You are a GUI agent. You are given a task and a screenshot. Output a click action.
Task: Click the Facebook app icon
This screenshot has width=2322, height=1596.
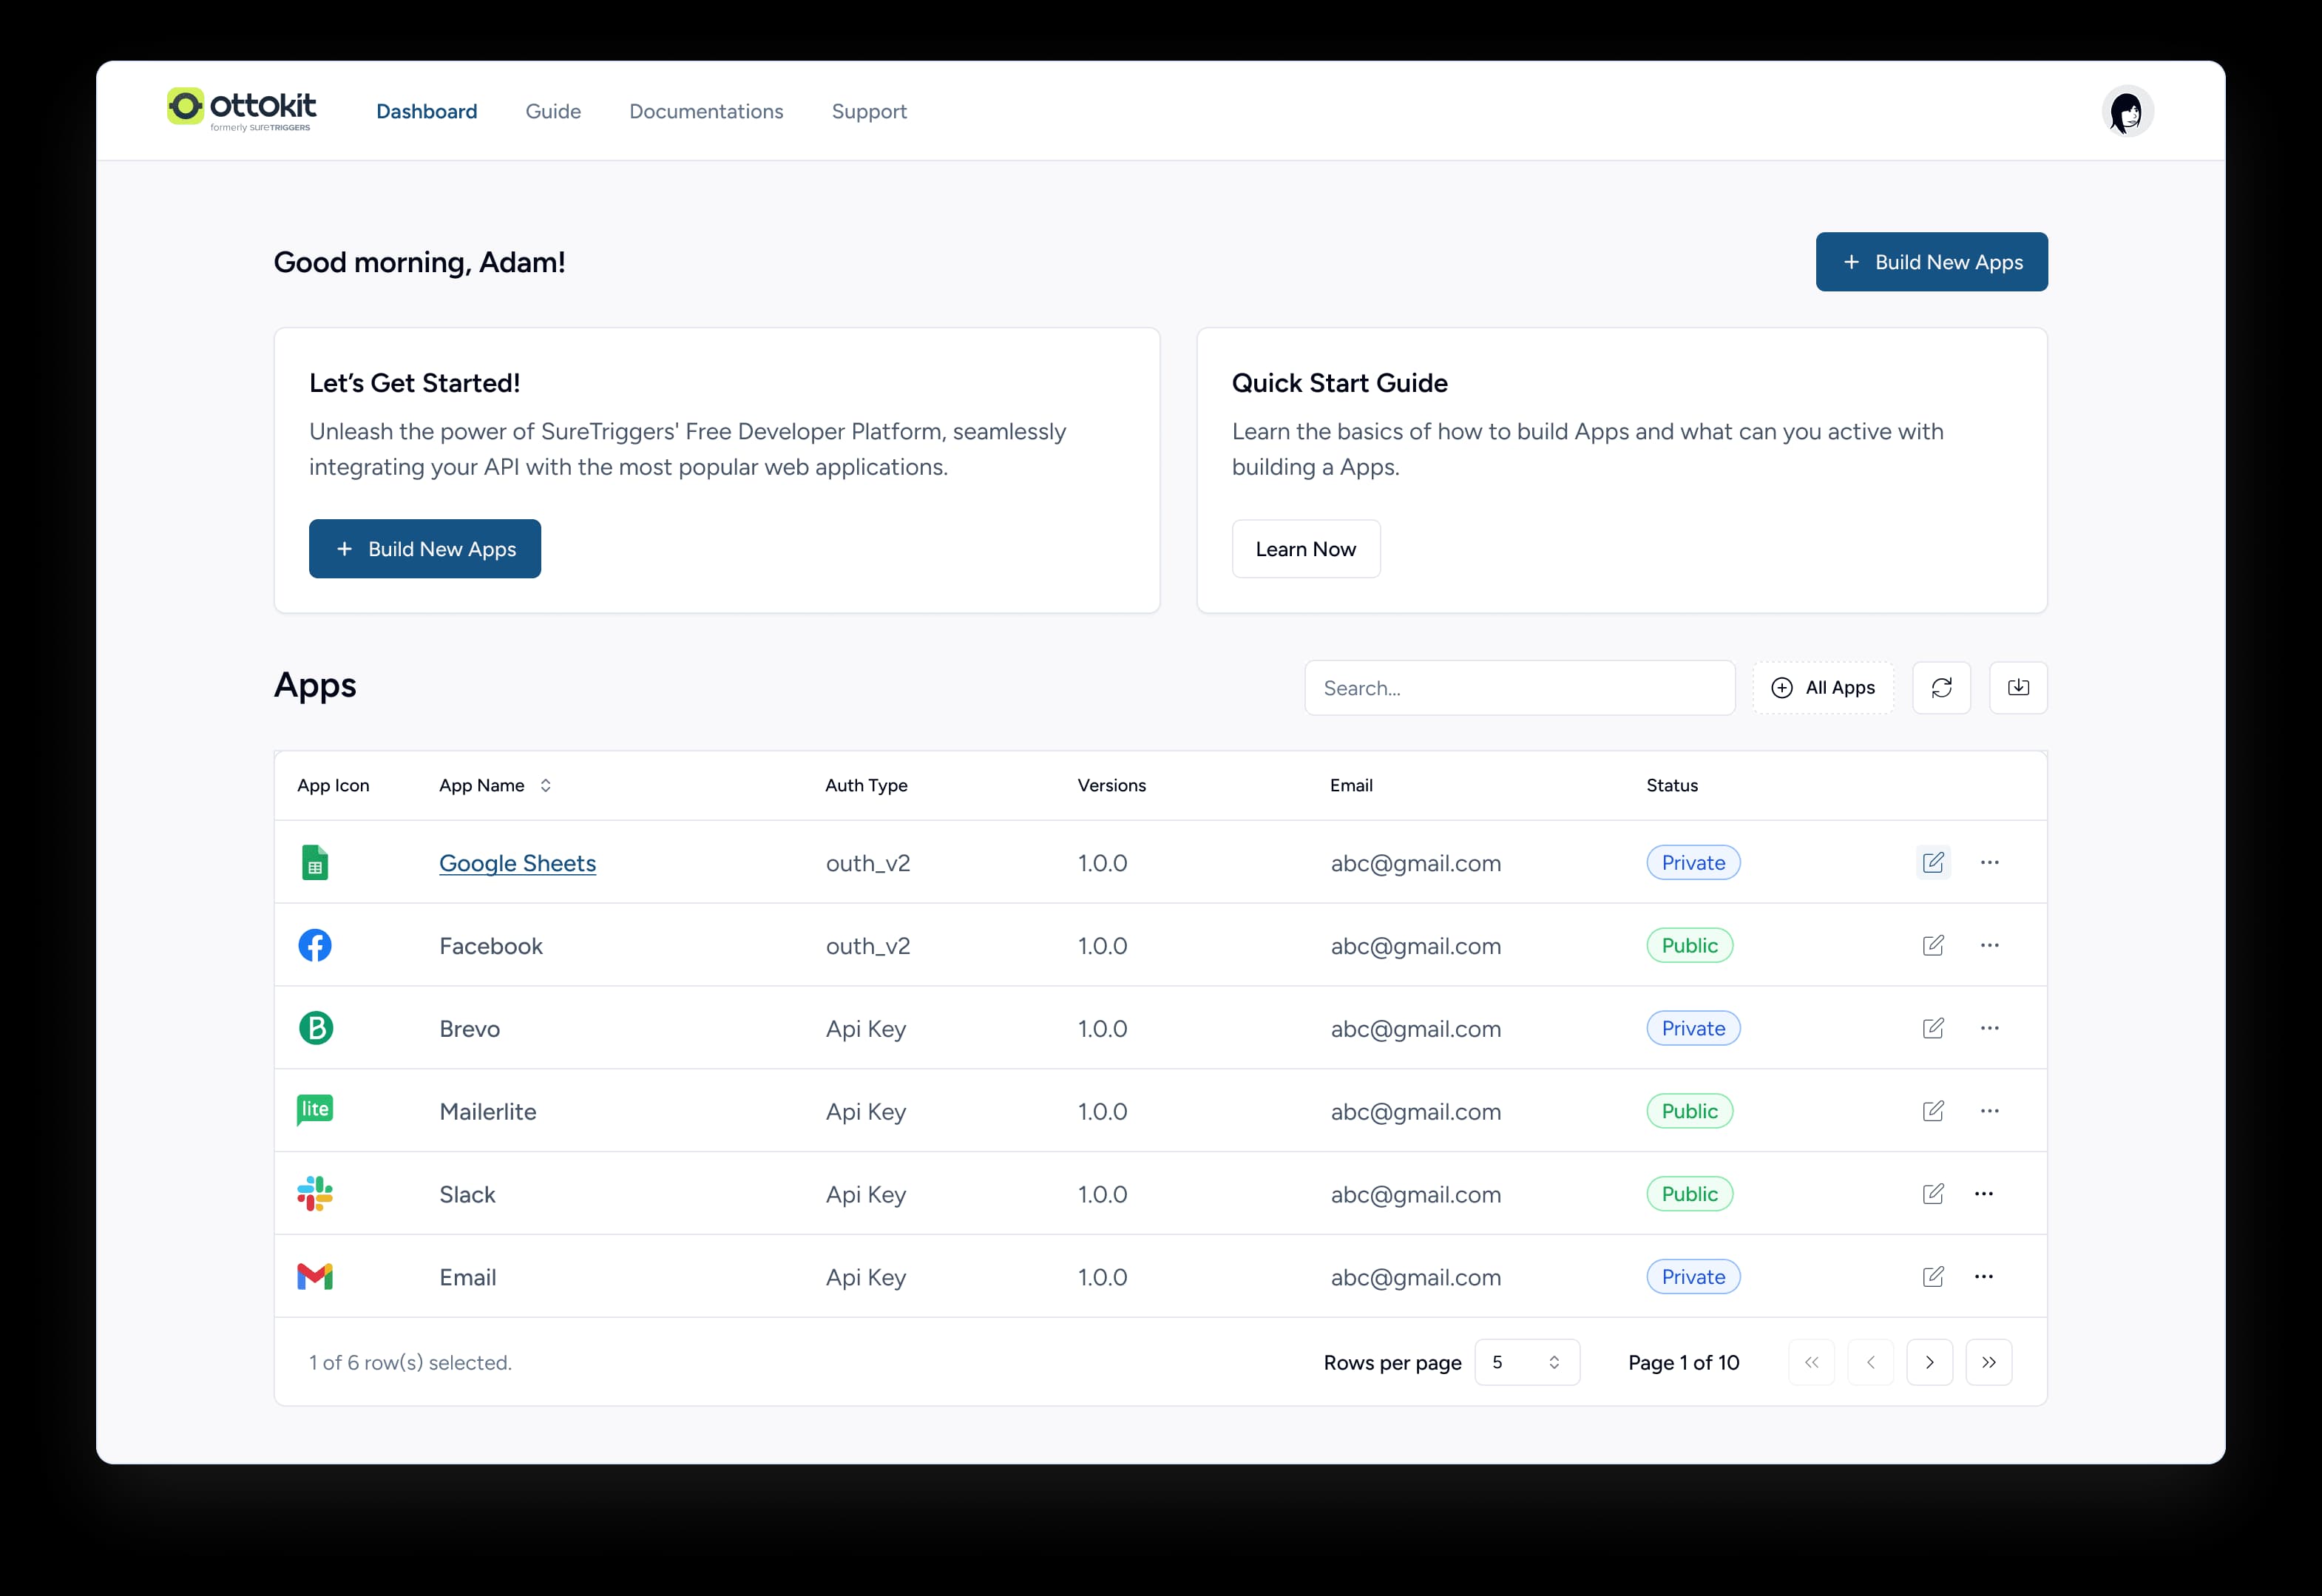[316, 945]
